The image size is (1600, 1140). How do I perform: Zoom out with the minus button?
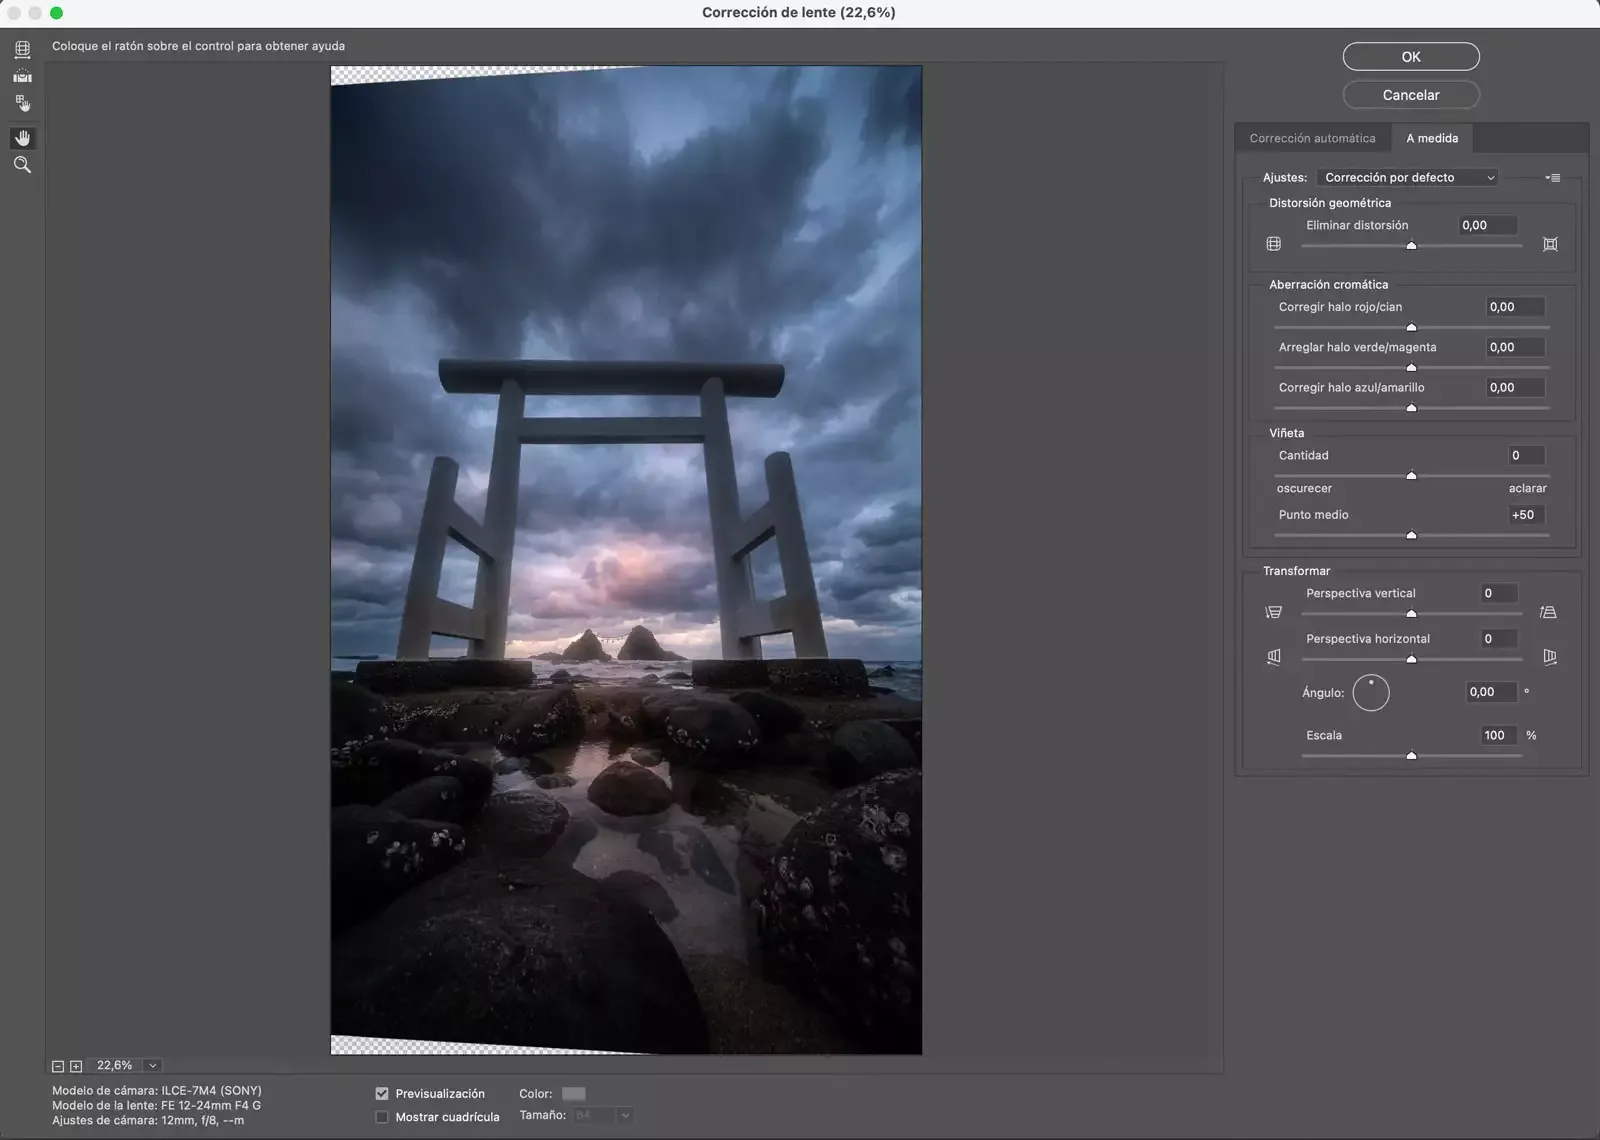tap(58, 1066)
